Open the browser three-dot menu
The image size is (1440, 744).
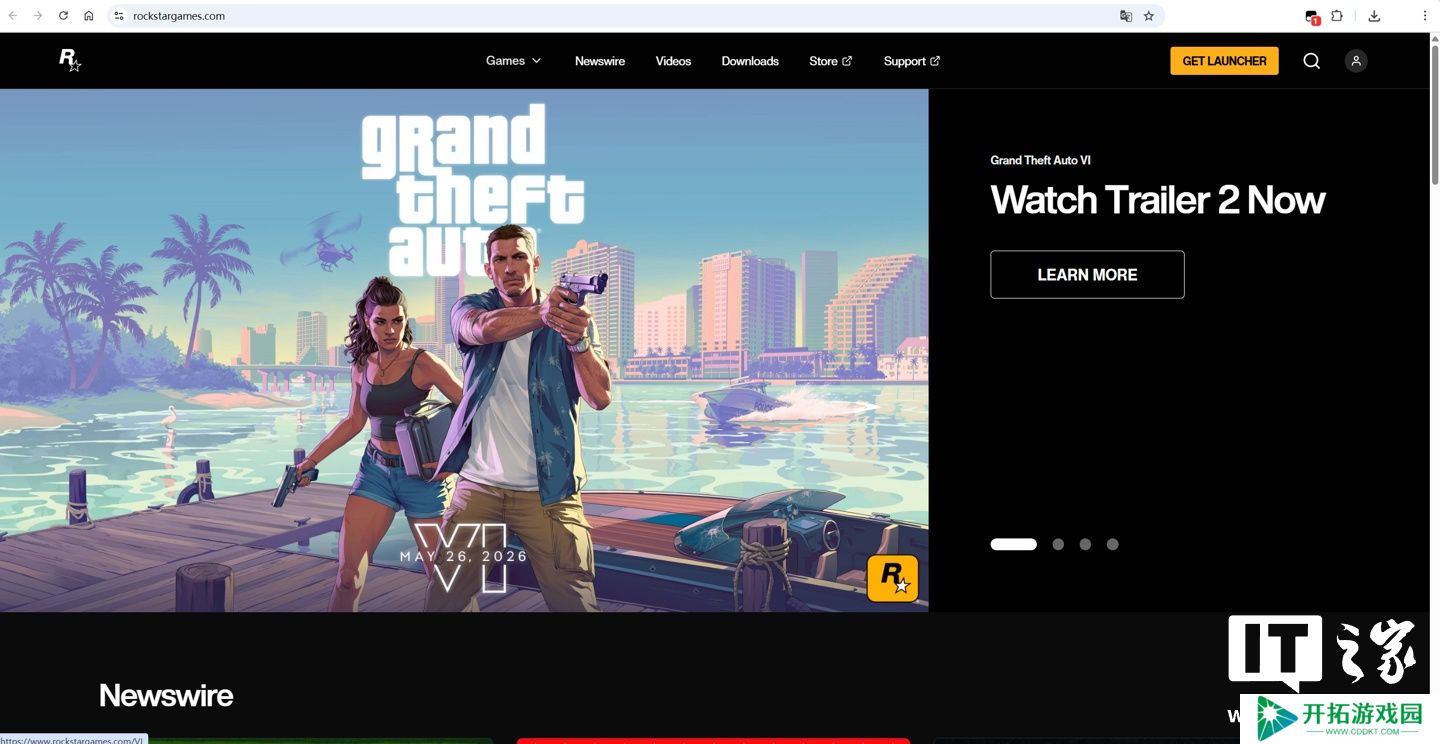pyautogui.click(x=1425, y=16)
